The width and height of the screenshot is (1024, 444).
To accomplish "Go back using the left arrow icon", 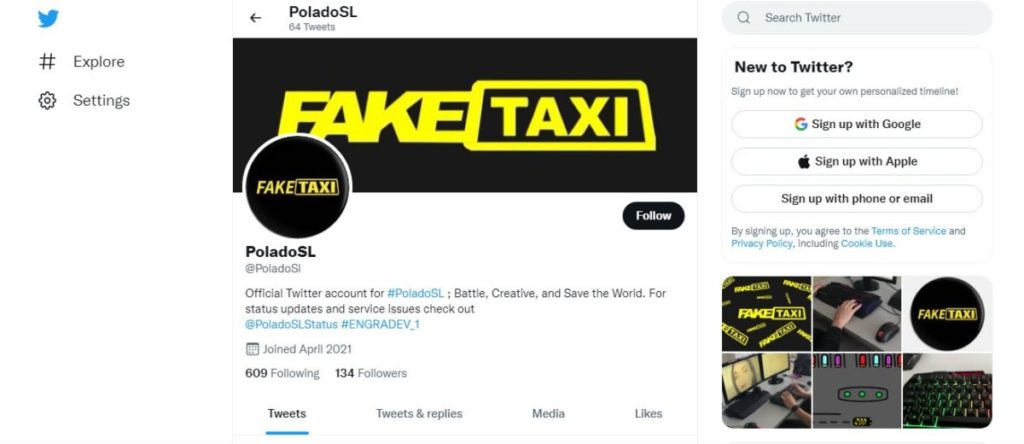I will (x=255, y=18).
